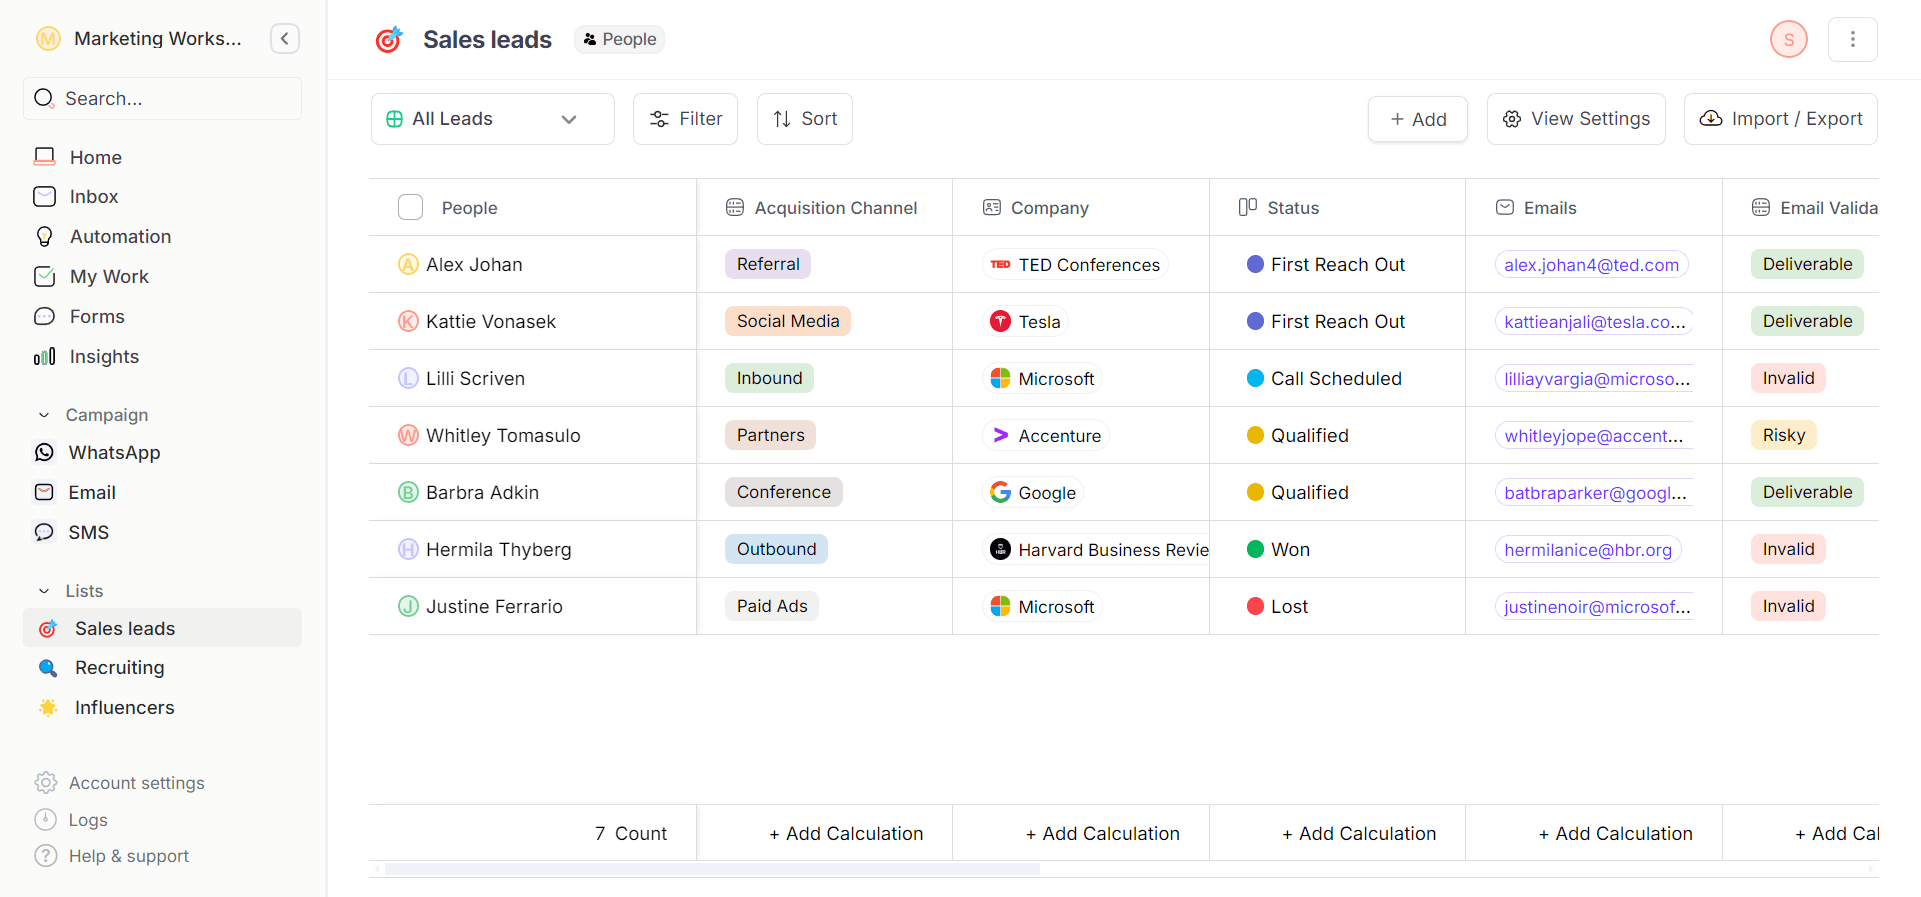
Task: Click the blue First Reach Out status dot for Alex Johan
Action: 1255,265
